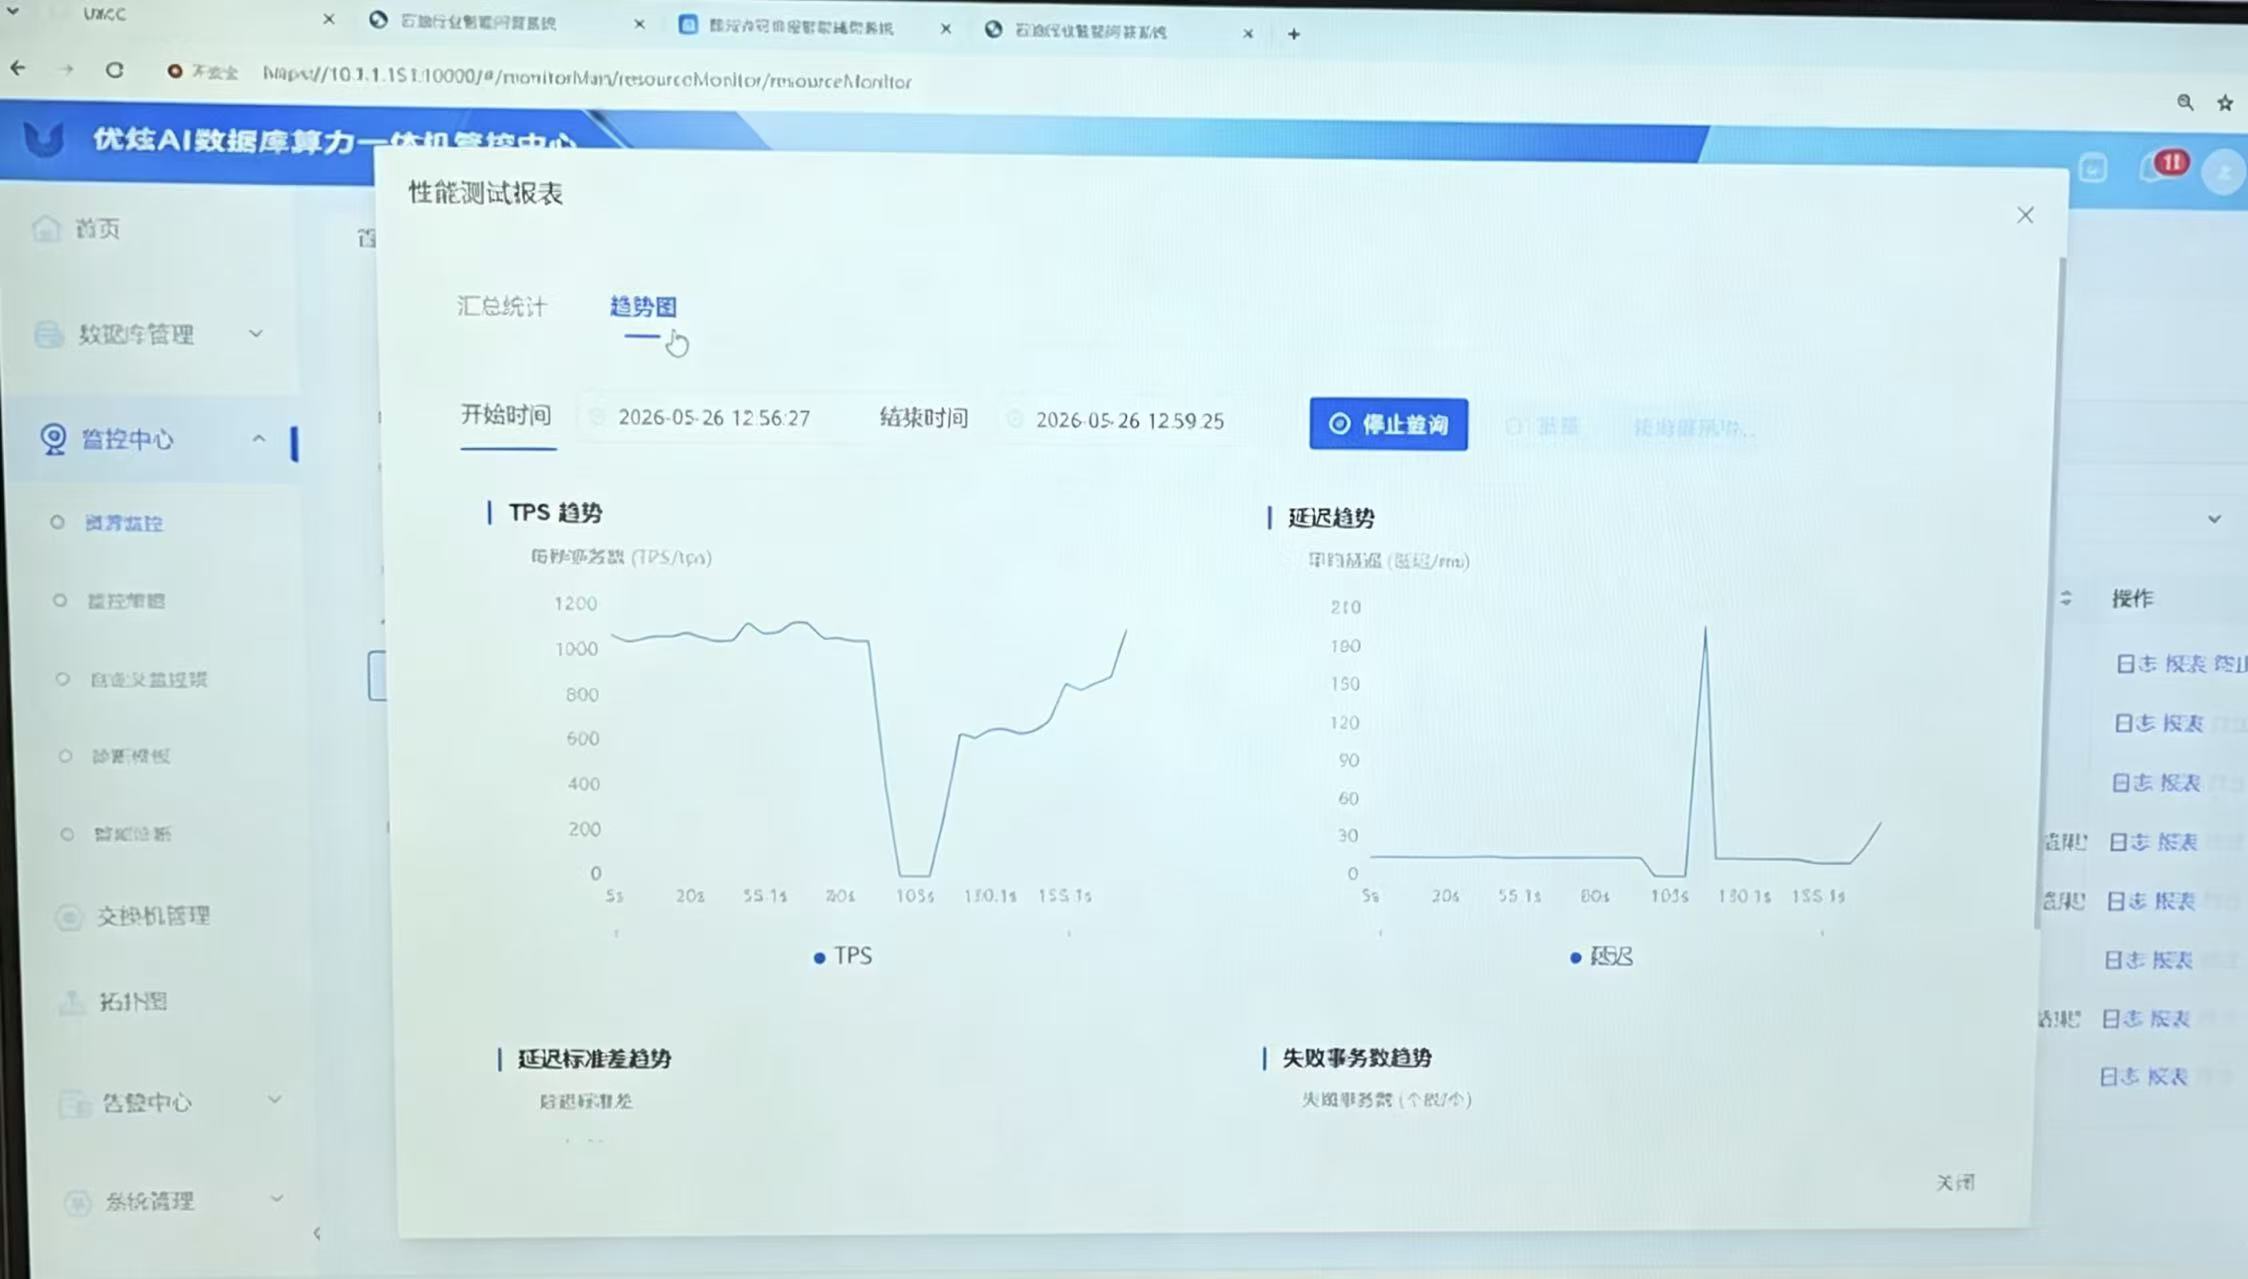Image resolution: width=2248 pixels, height=1279 pixels.
Task: Click the browser back arrow
Action: (x=18, y=69)
